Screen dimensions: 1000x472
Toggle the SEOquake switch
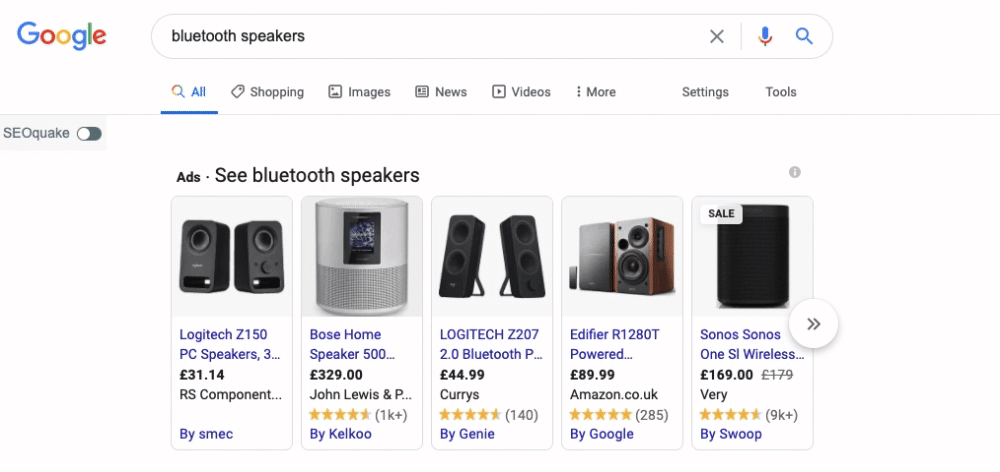coord(89,133)
